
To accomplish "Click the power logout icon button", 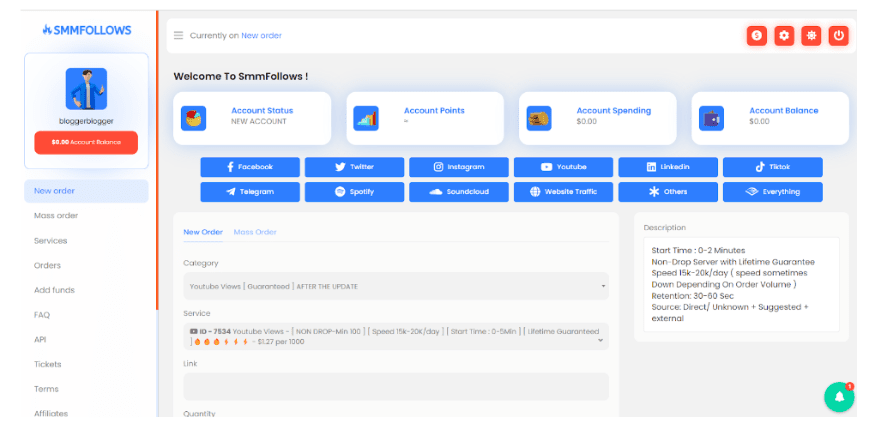I will coord(839,36).
